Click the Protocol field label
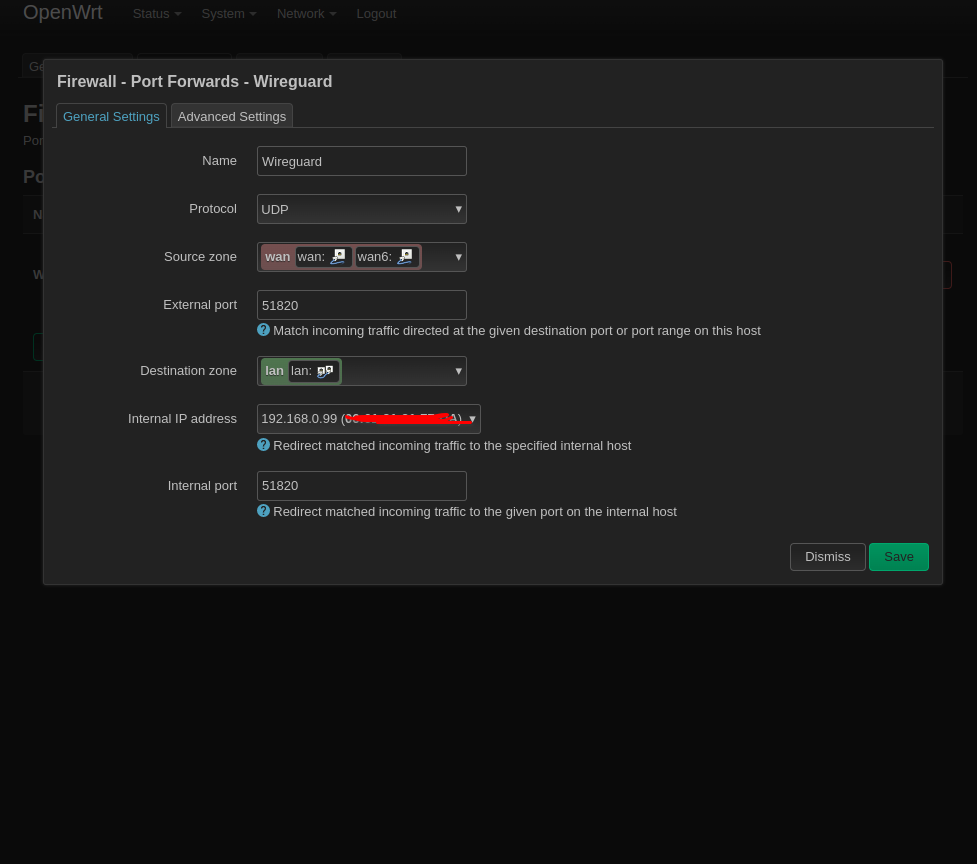 (x=212, y=209)
